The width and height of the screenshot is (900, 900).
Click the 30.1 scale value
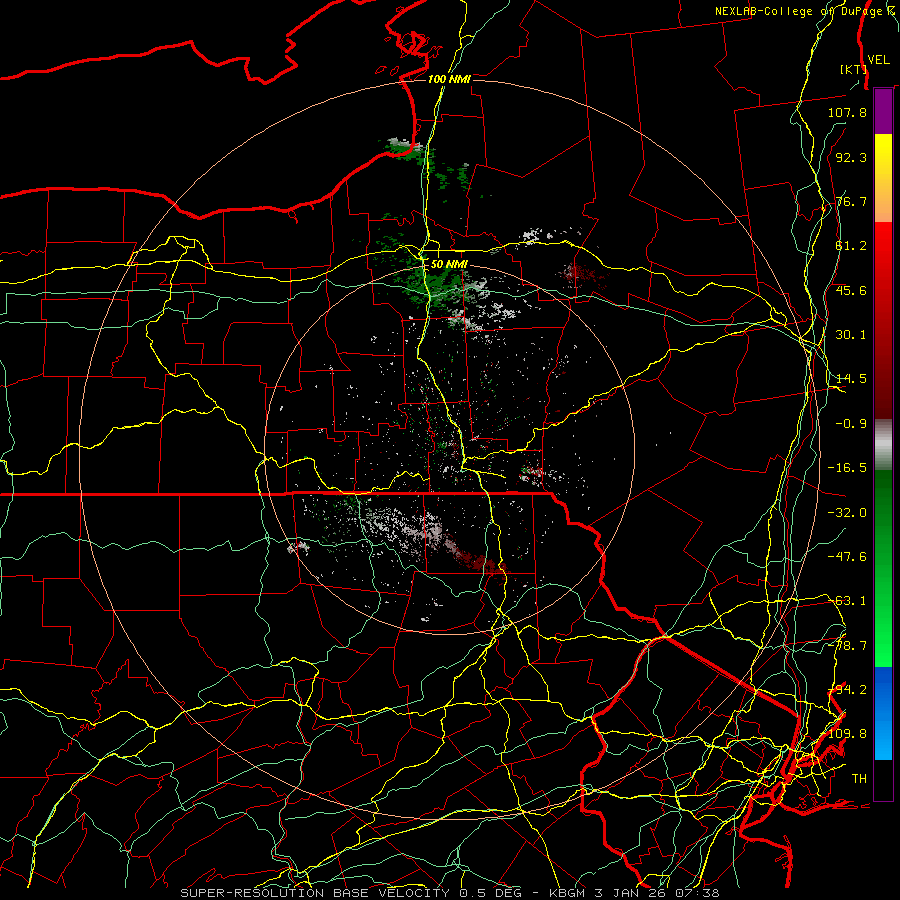pyautogui.click(x=851, y=335)
